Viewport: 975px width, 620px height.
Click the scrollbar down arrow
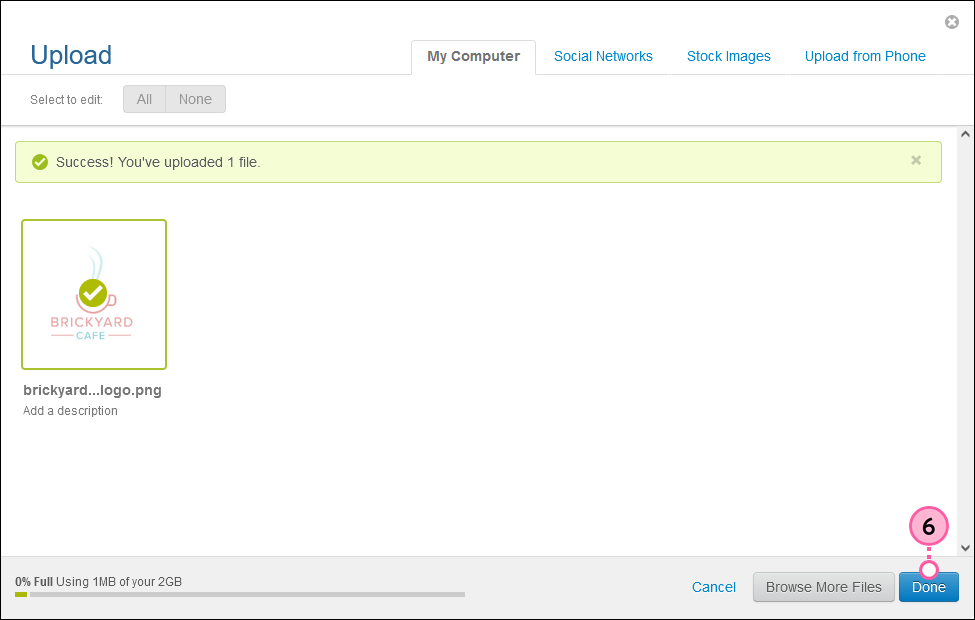(965, 548)
